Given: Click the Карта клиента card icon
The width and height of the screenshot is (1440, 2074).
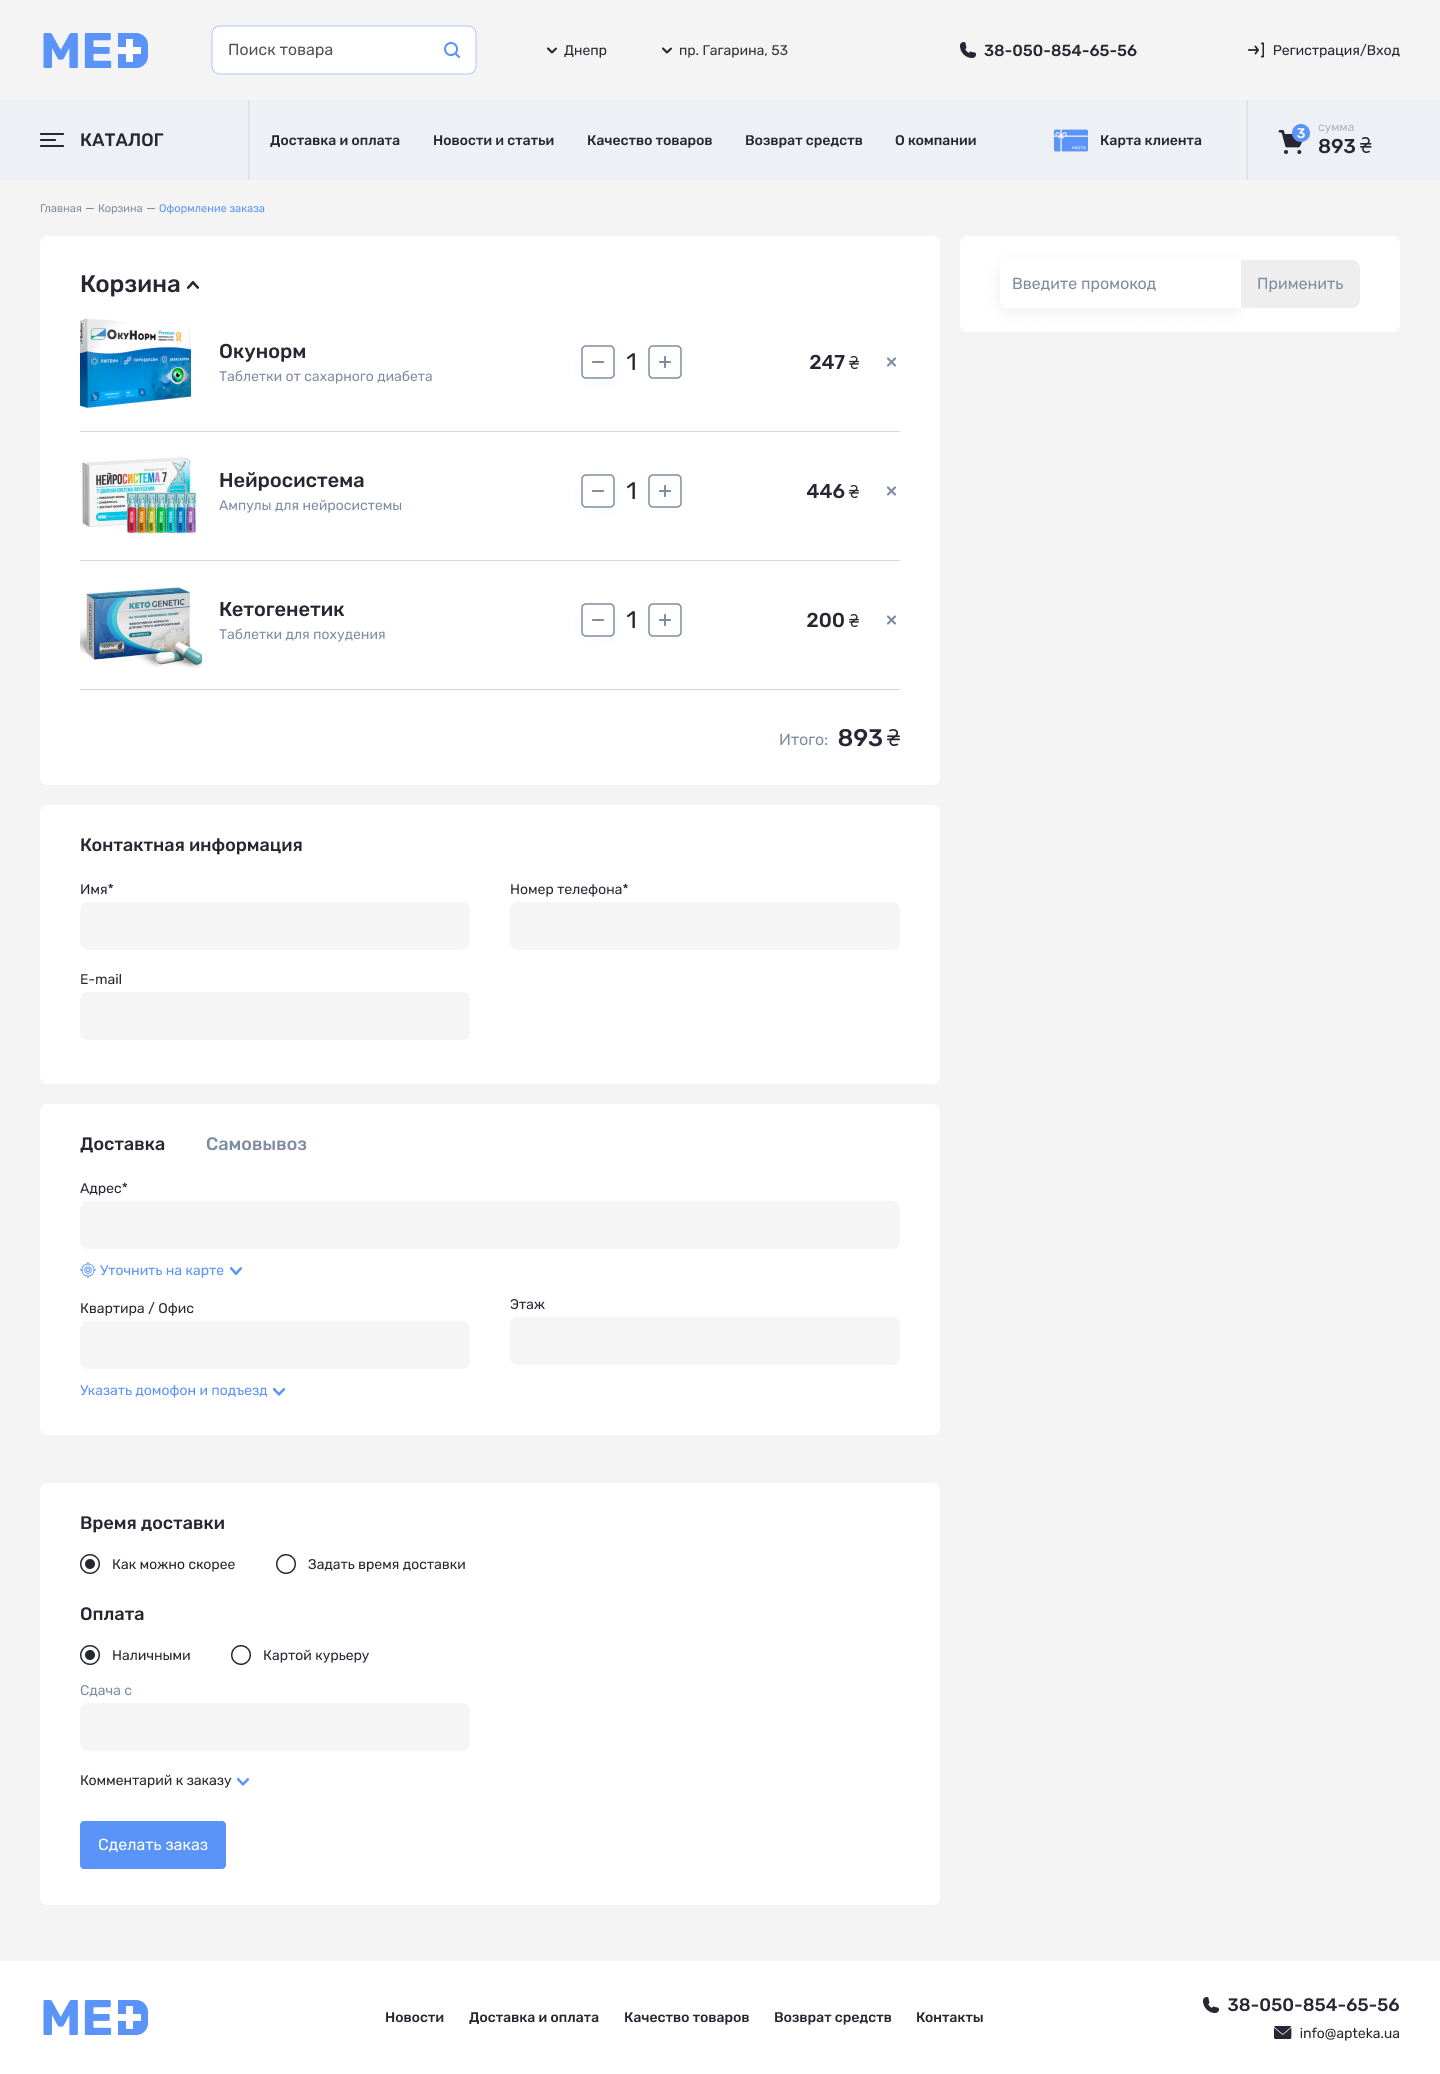Looking at the screenshot, I should pyautogui.click(x=1070, y=141).
